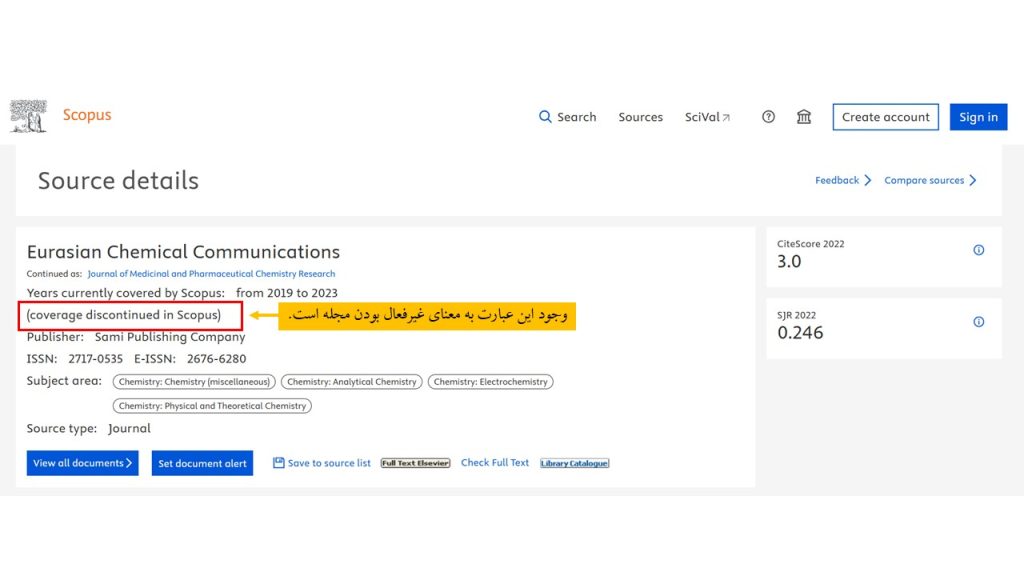Click the Search magnifier icon
This screenshot has height=576, width=1024.
click(x=545, y=117)
